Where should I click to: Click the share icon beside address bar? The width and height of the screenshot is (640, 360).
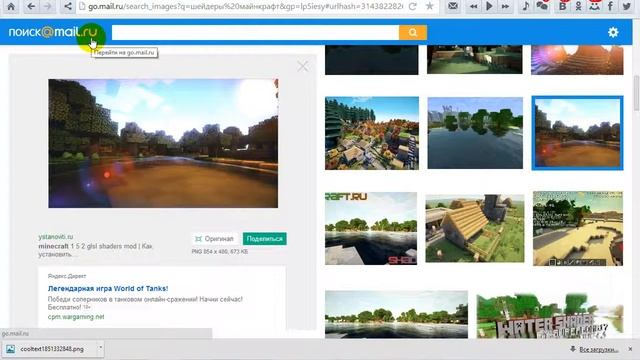click(68, 7)
